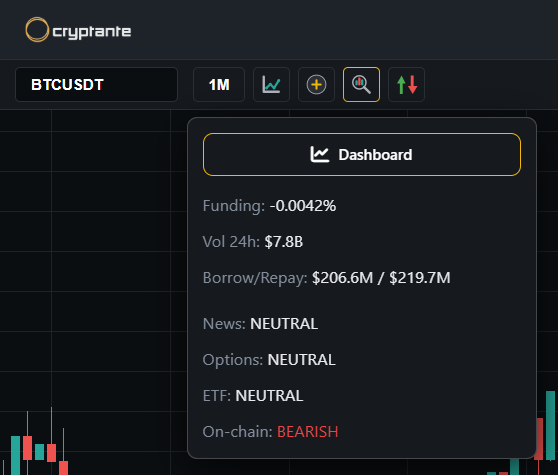Click the Cryptante circle logo
Image resolution: width=558 pixels, height=475 pixels.
point(37,30)
